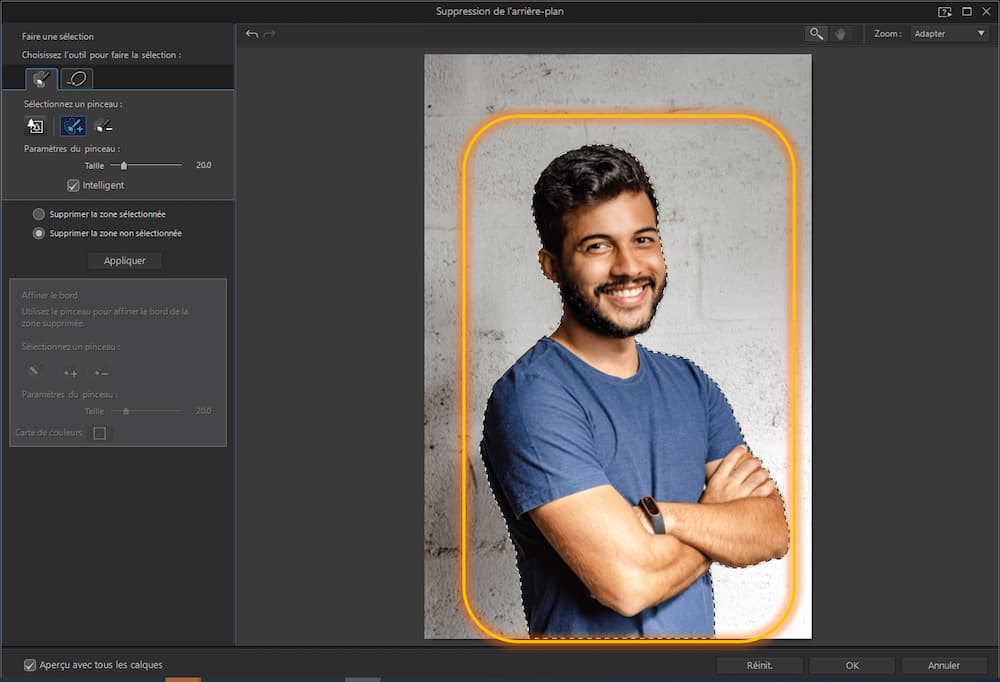Uncheck the Intelligent checkbox
This screenshot has width=1000, height=682.
[x=73, y=186]
